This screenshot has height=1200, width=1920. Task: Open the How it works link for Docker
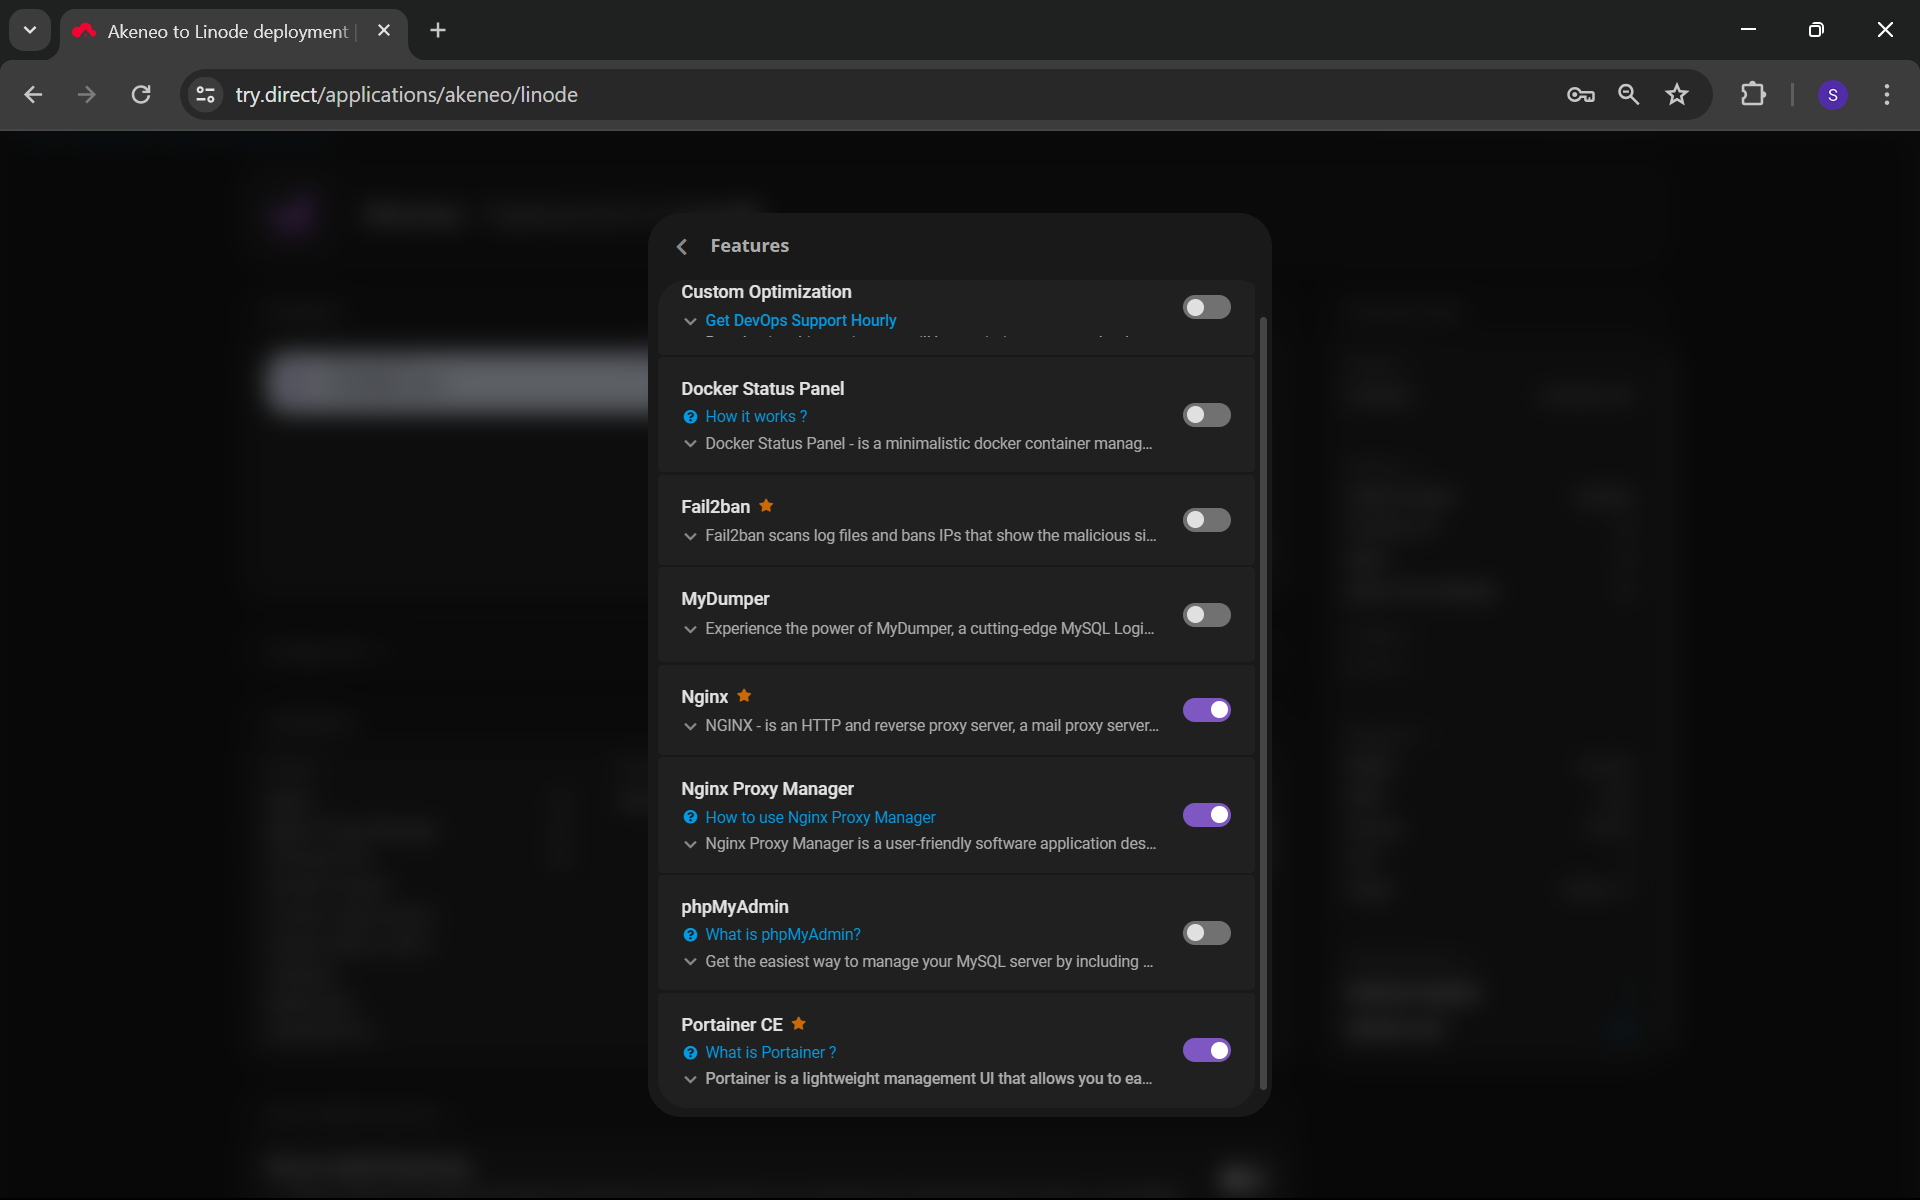756,416
